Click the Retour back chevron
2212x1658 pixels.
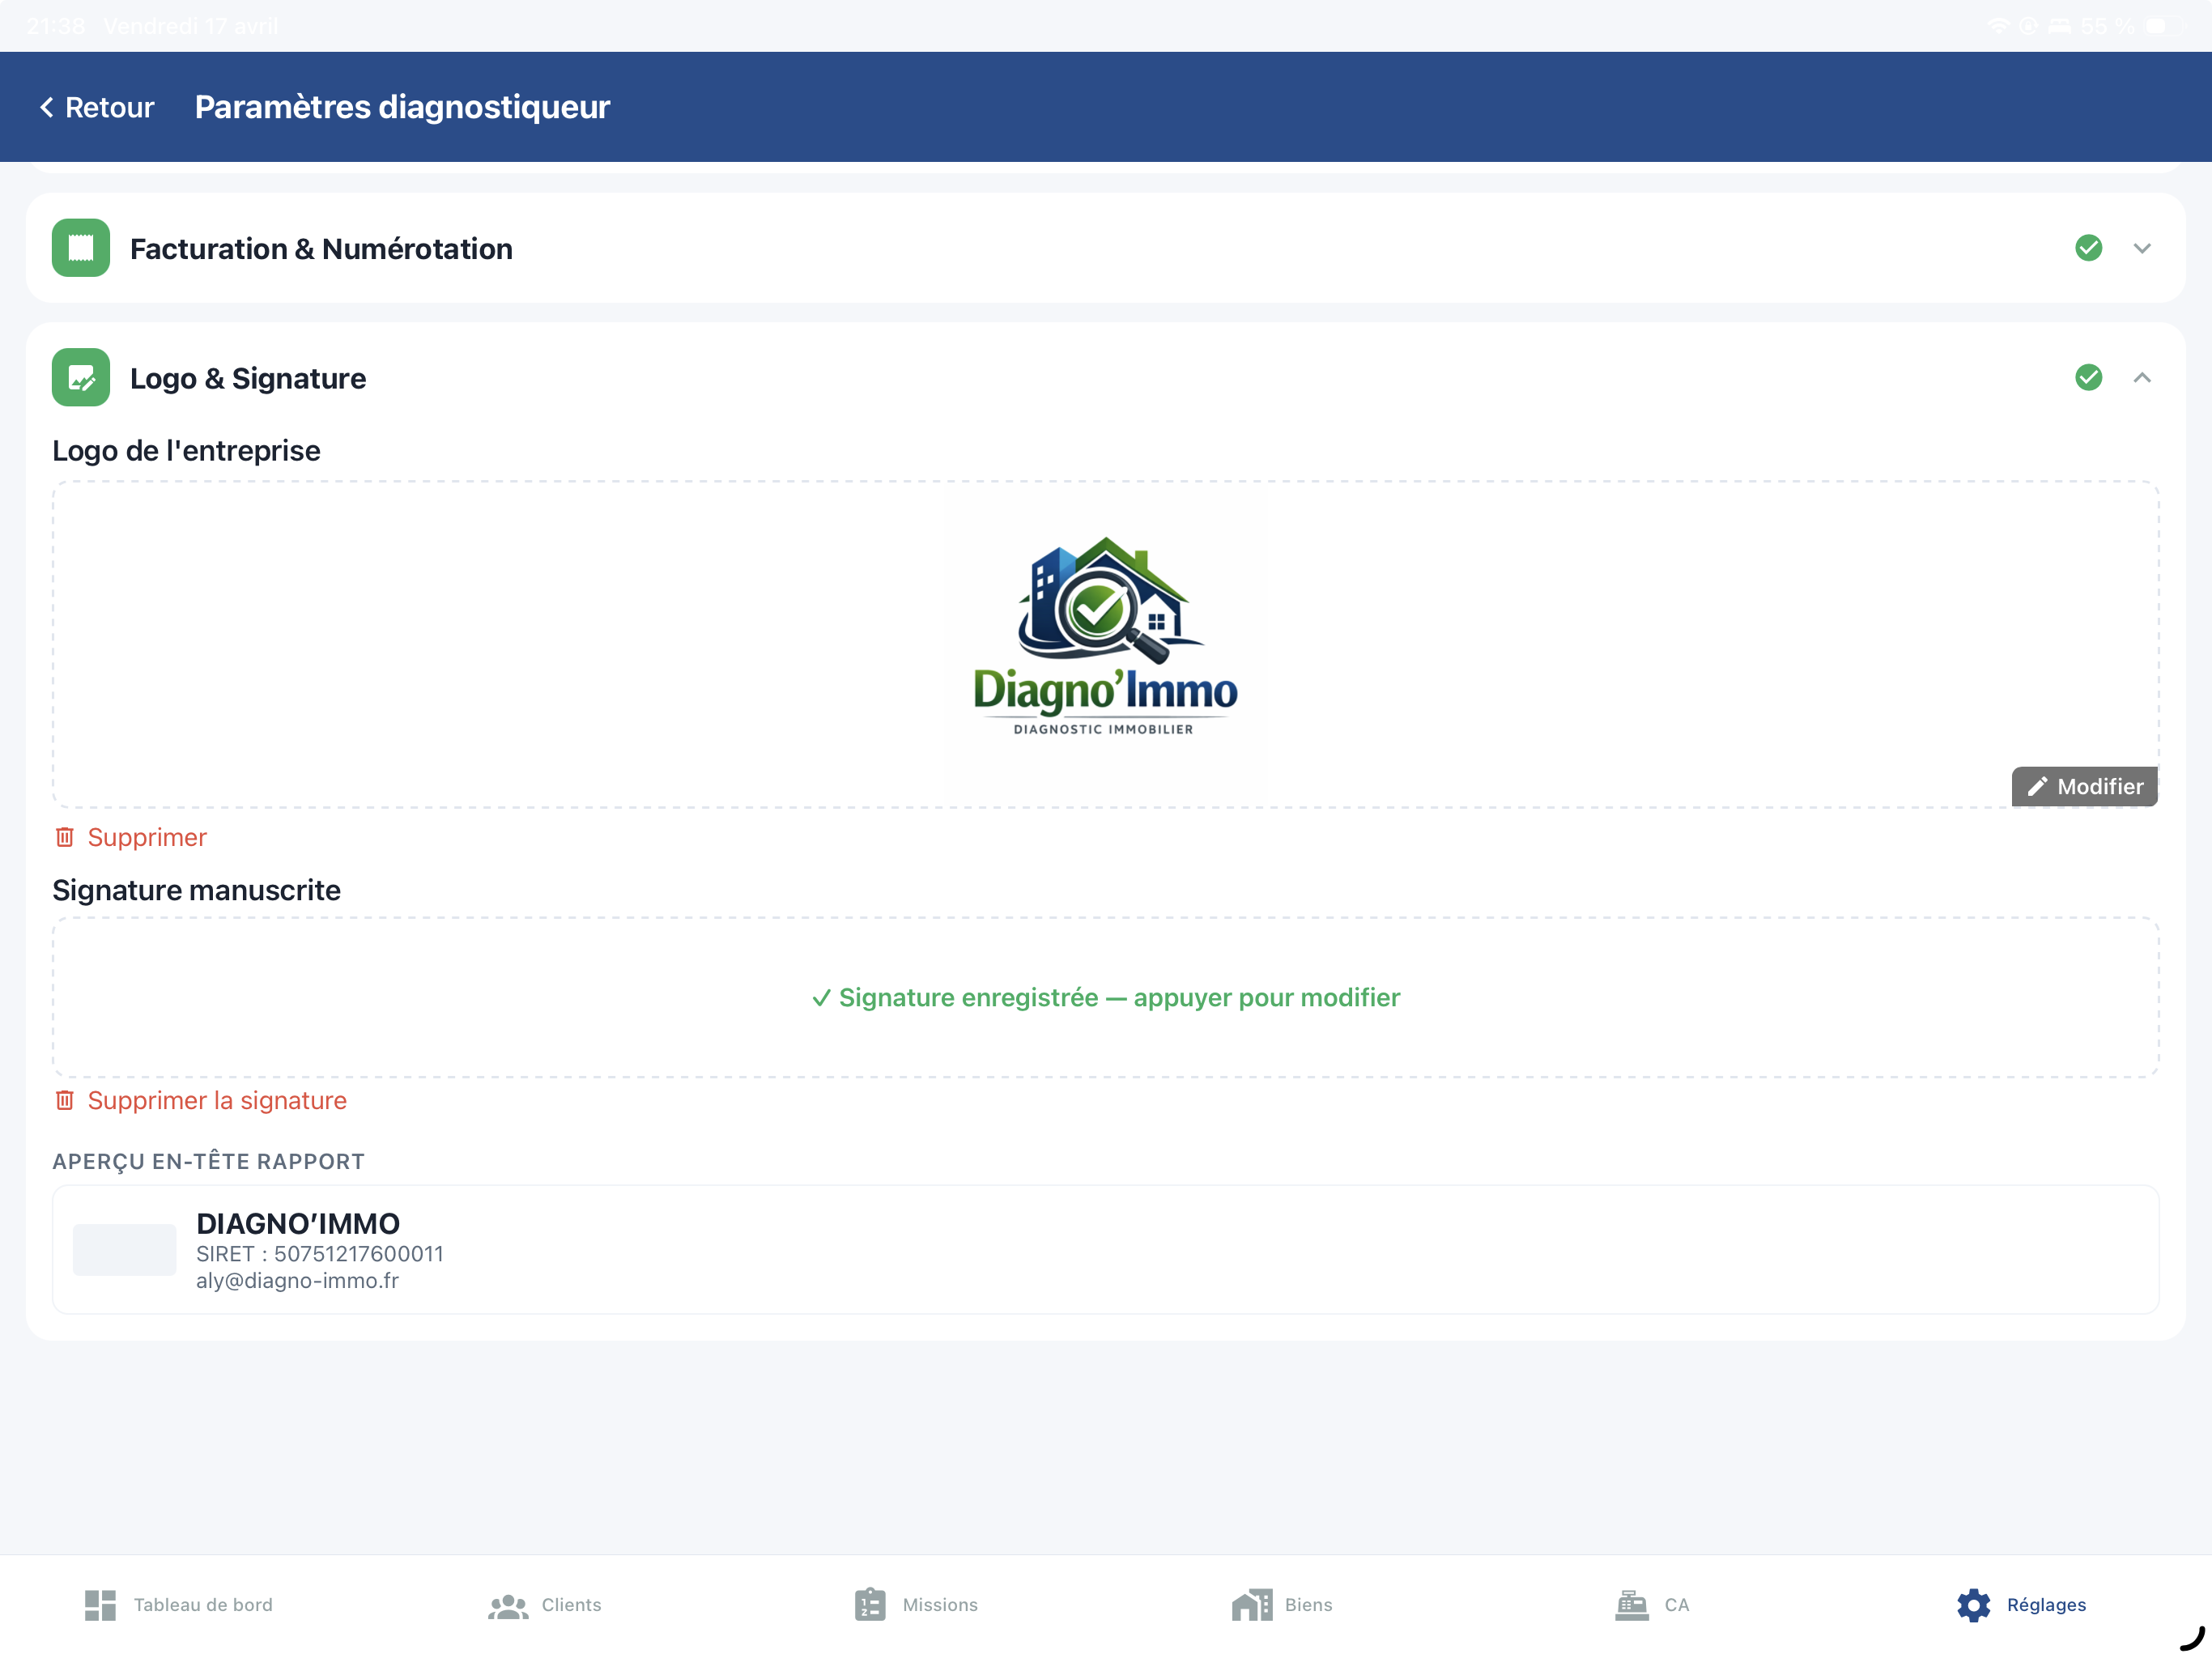point(47,107)
